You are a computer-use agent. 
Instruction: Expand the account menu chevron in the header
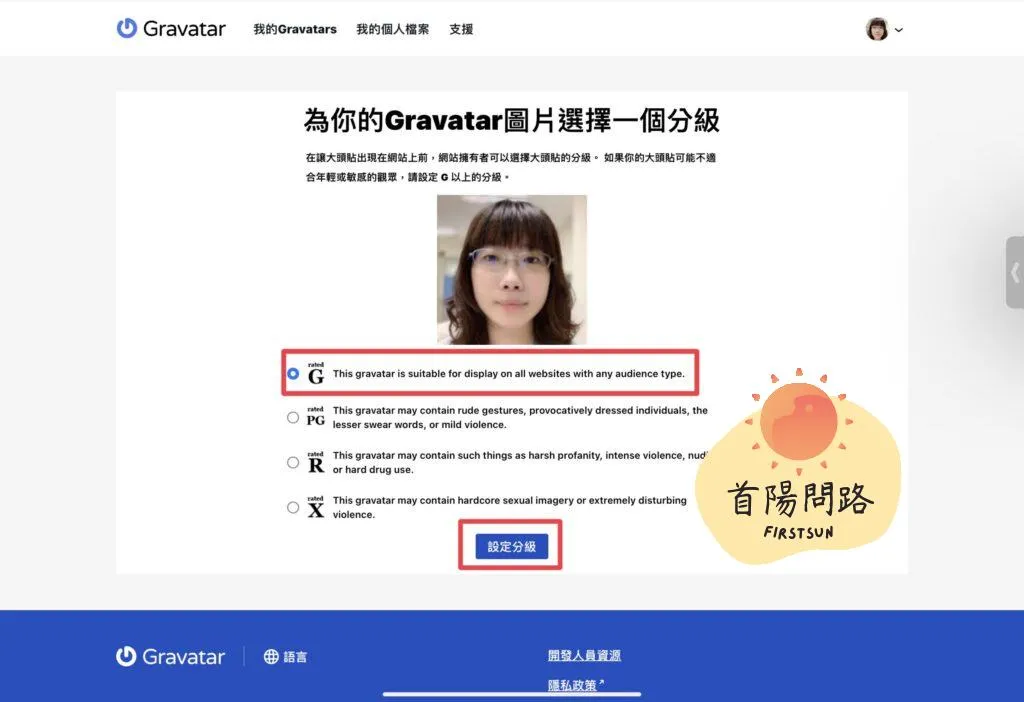899,30
